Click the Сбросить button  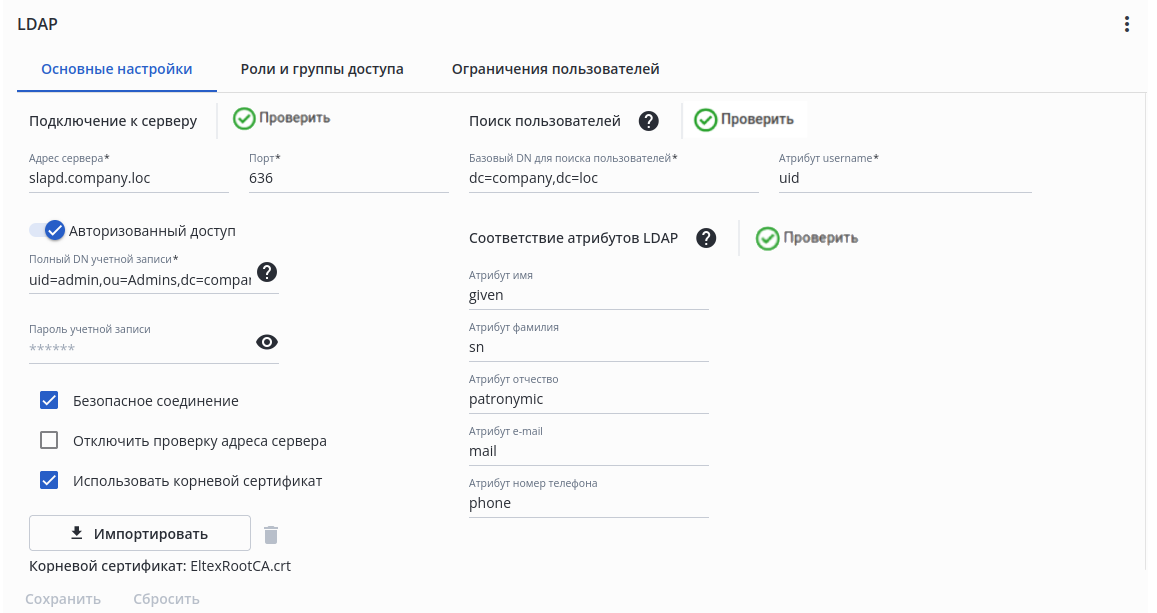click(166, 599)
